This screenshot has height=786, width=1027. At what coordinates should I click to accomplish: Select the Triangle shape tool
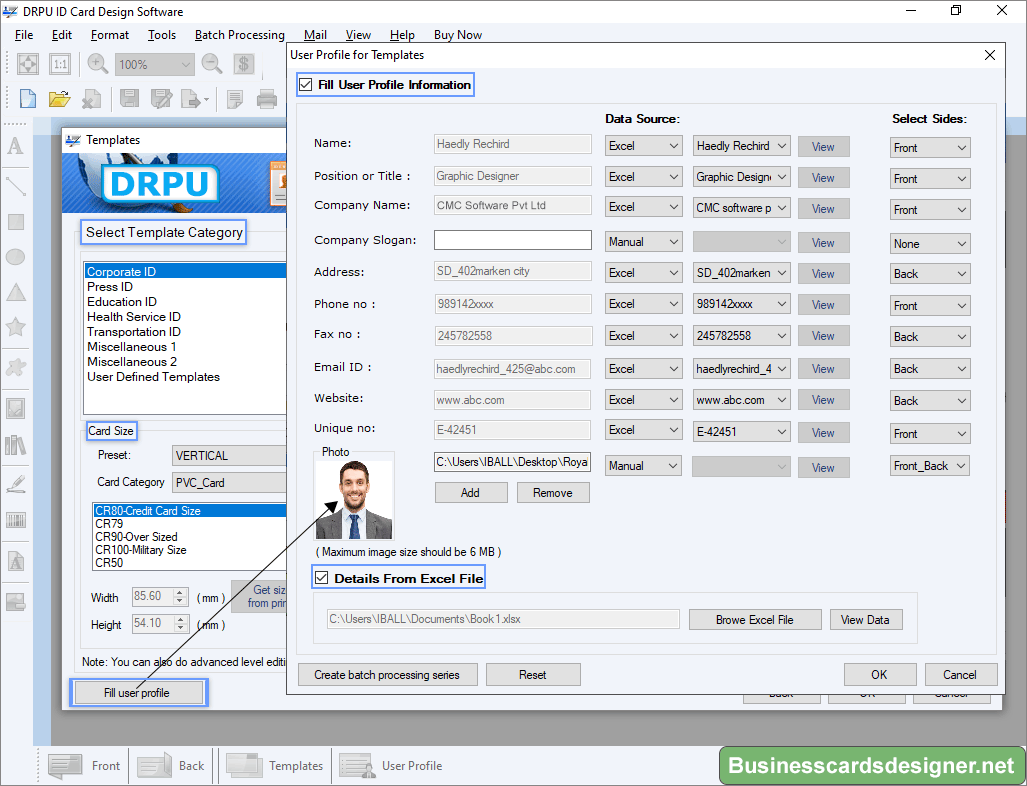16,292
